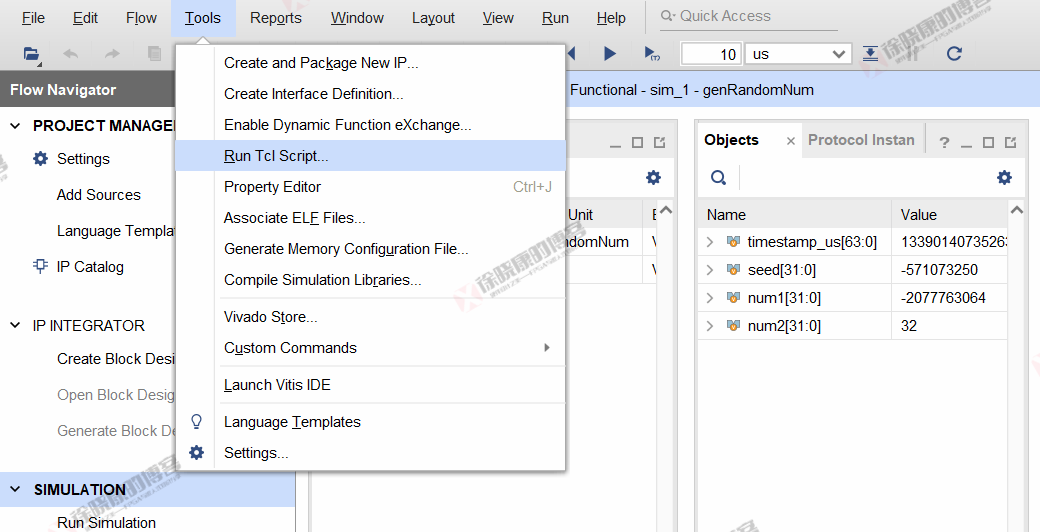Click Add Sources in Flow Navigator

pos(98,195)
